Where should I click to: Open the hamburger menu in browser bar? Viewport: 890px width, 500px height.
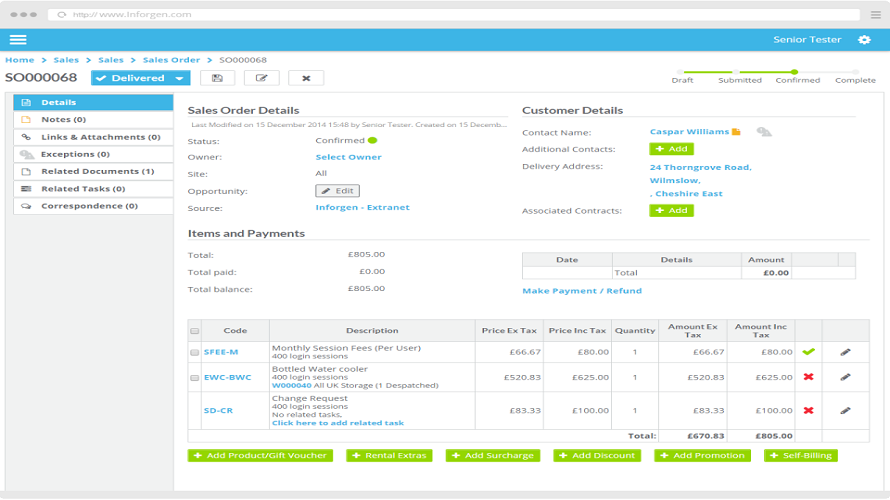coord(876,15)
